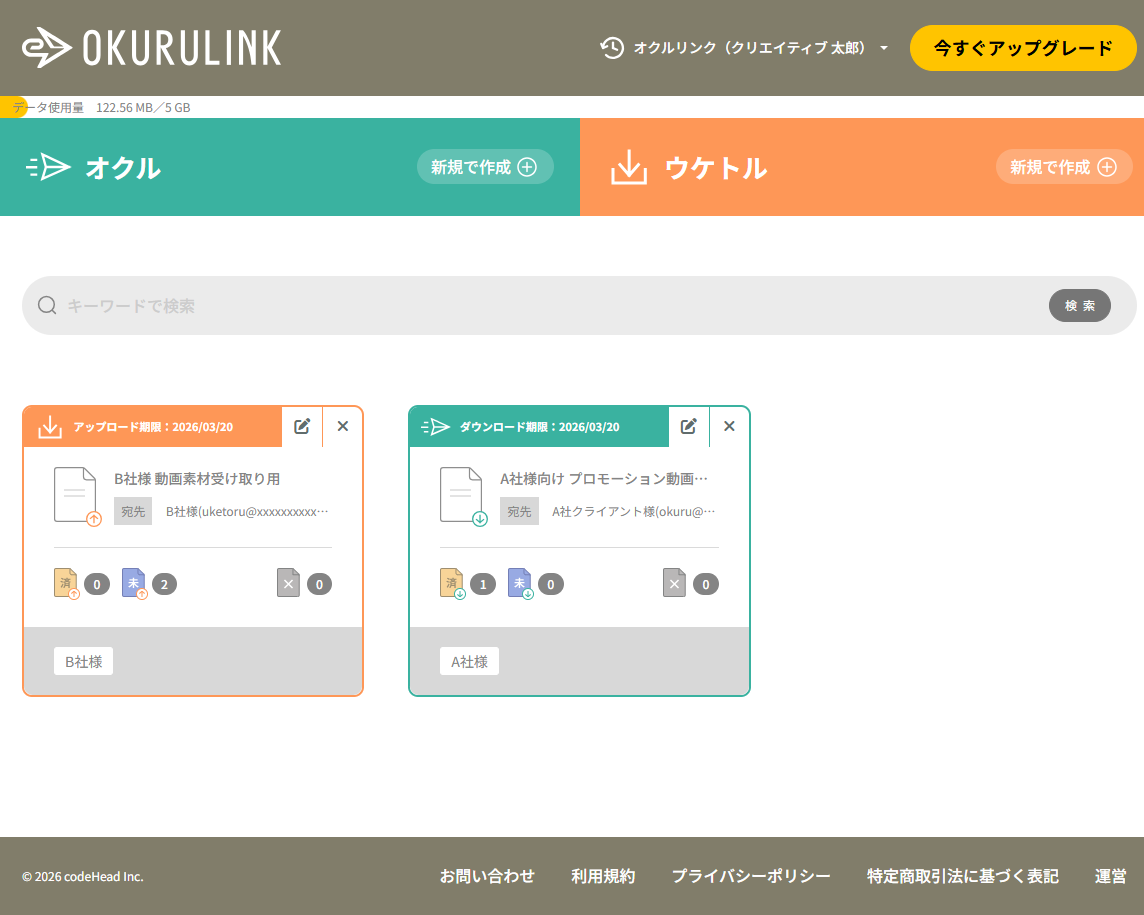Open the edit pencil icon on the B社様 card
Image resolution: width=1144 pixels, height=915 pixels.
[302, 426]
